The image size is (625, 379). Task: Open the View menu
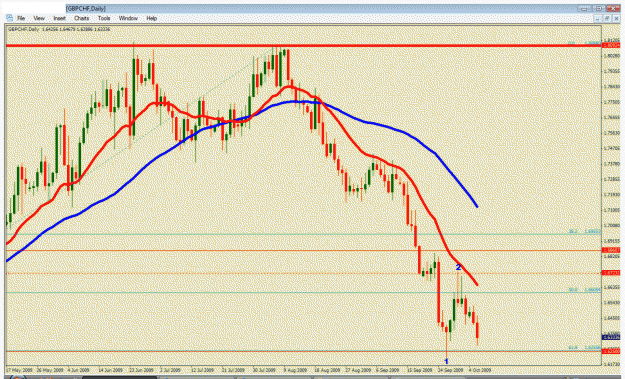[x=39, y=18]
